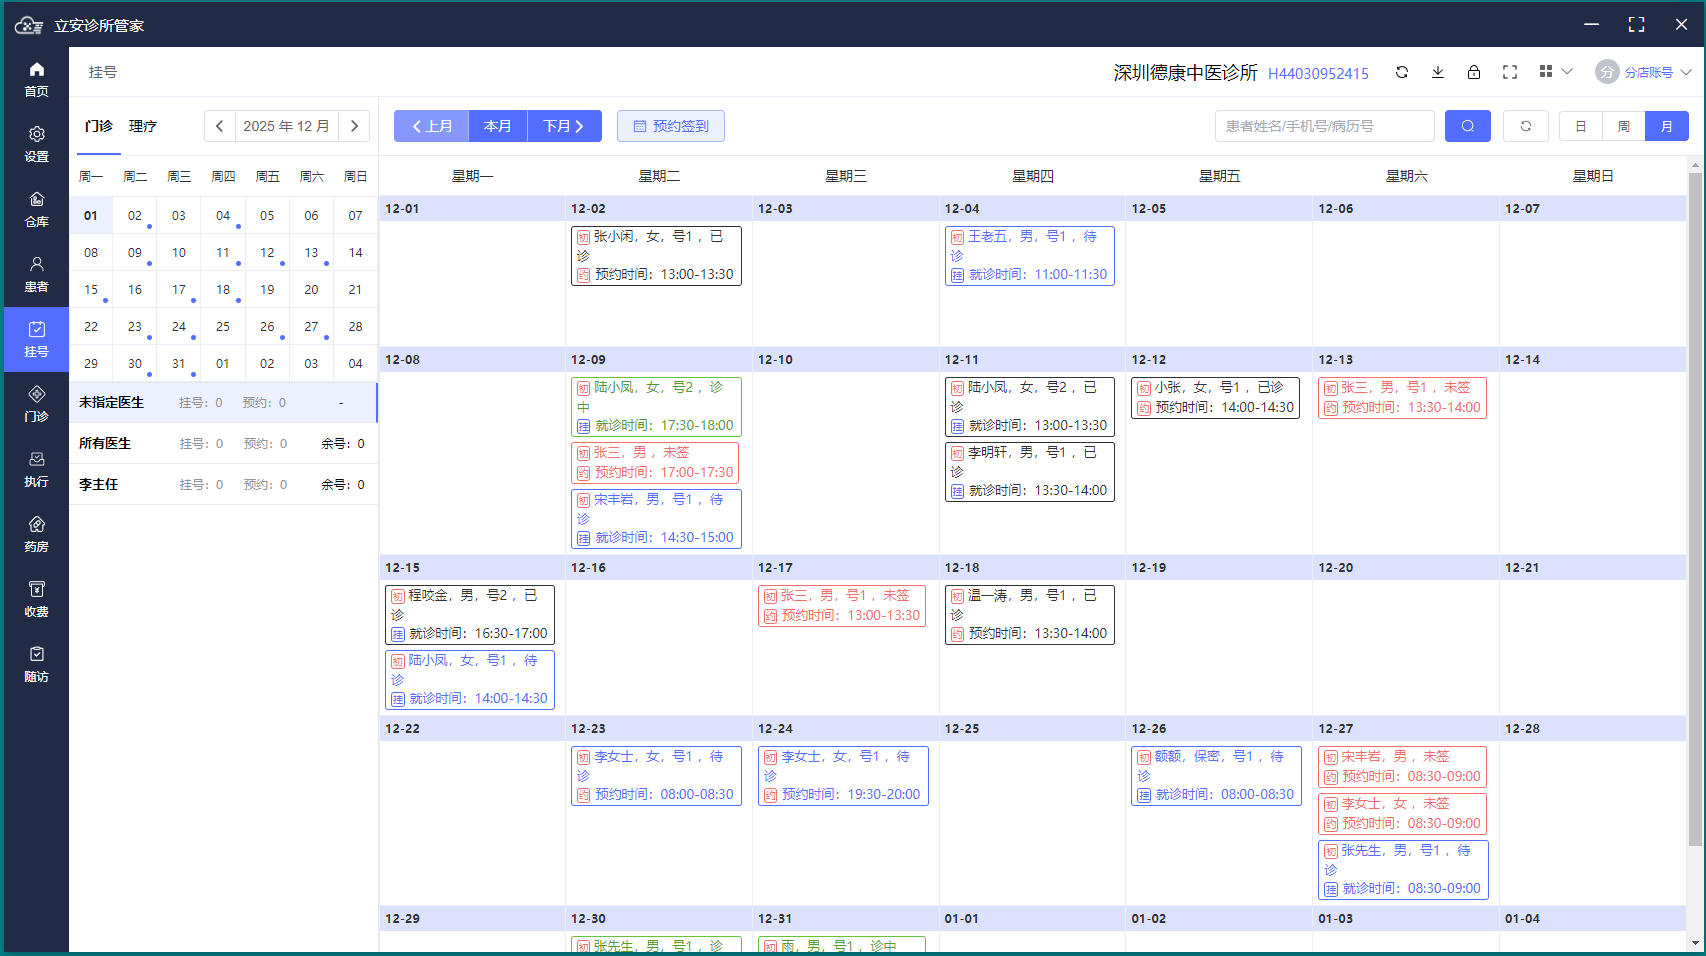Viewport: 1706px width, 956px height.
Task: Select the 月 month view toggle
Action: click(1667, 126)
